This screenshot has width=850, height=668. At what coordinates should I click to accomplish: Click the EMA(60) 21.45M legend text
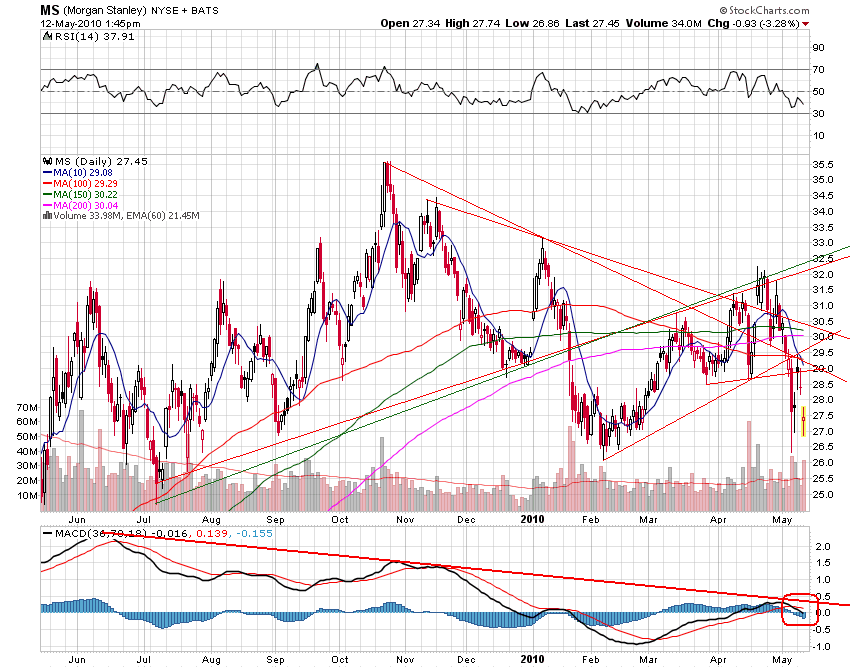[x=163, y=216]
